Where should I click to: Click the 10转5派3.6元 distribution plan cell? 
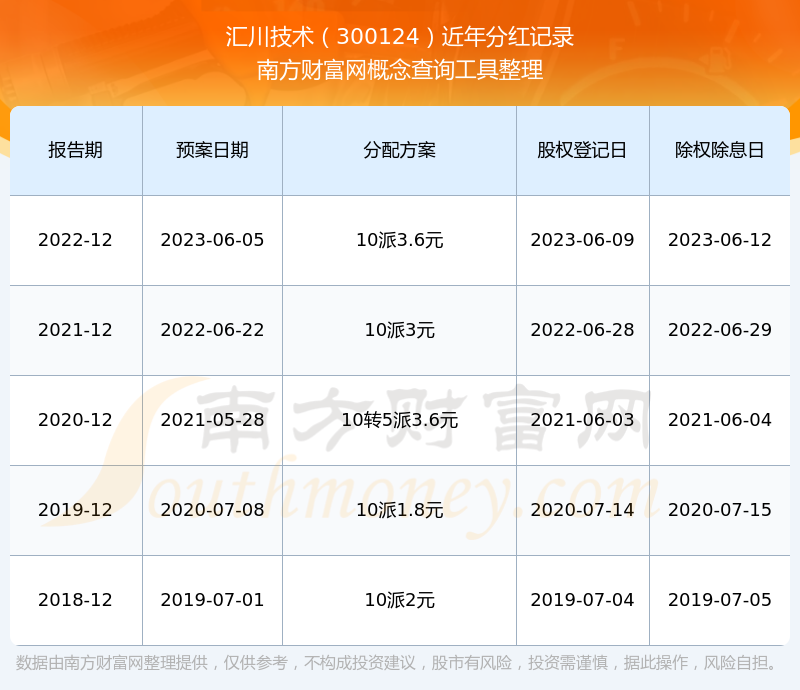[399, 420]
